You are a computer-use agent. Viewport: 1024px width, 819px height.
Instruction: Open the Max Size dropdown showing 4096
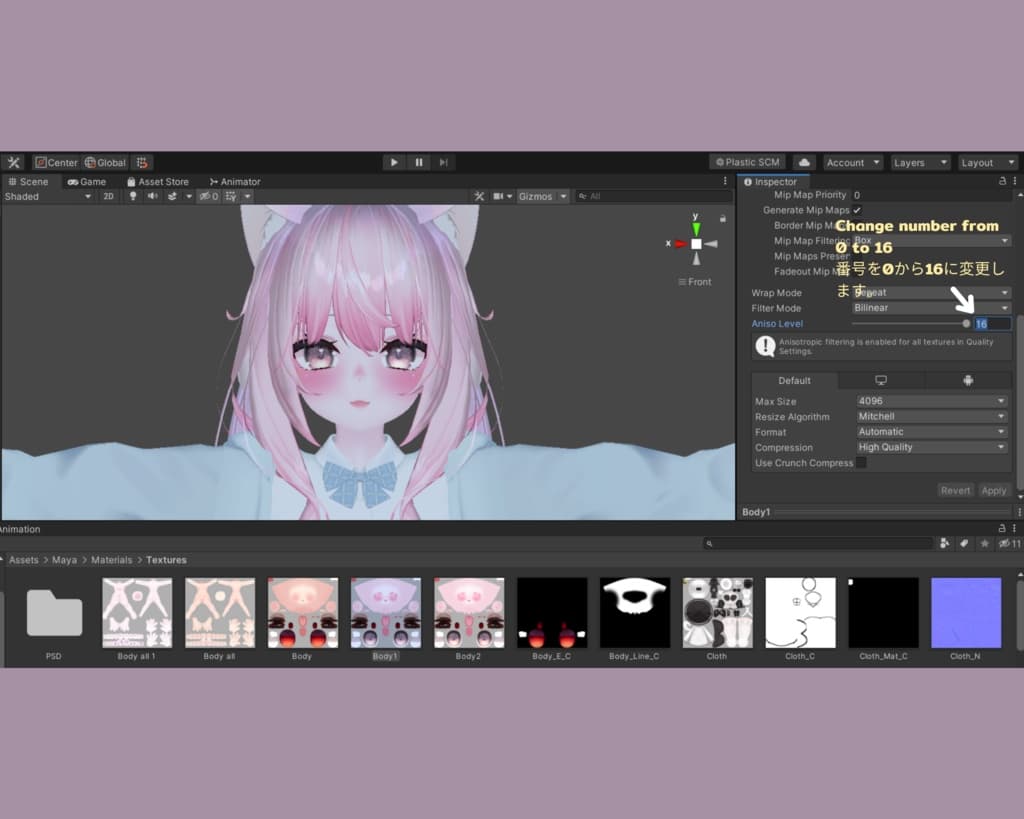click(932, 401)
